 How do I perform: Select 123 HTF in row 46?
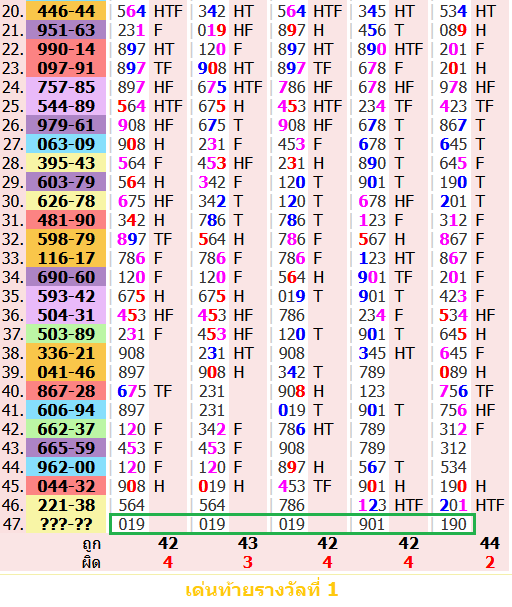click(391, 504)
